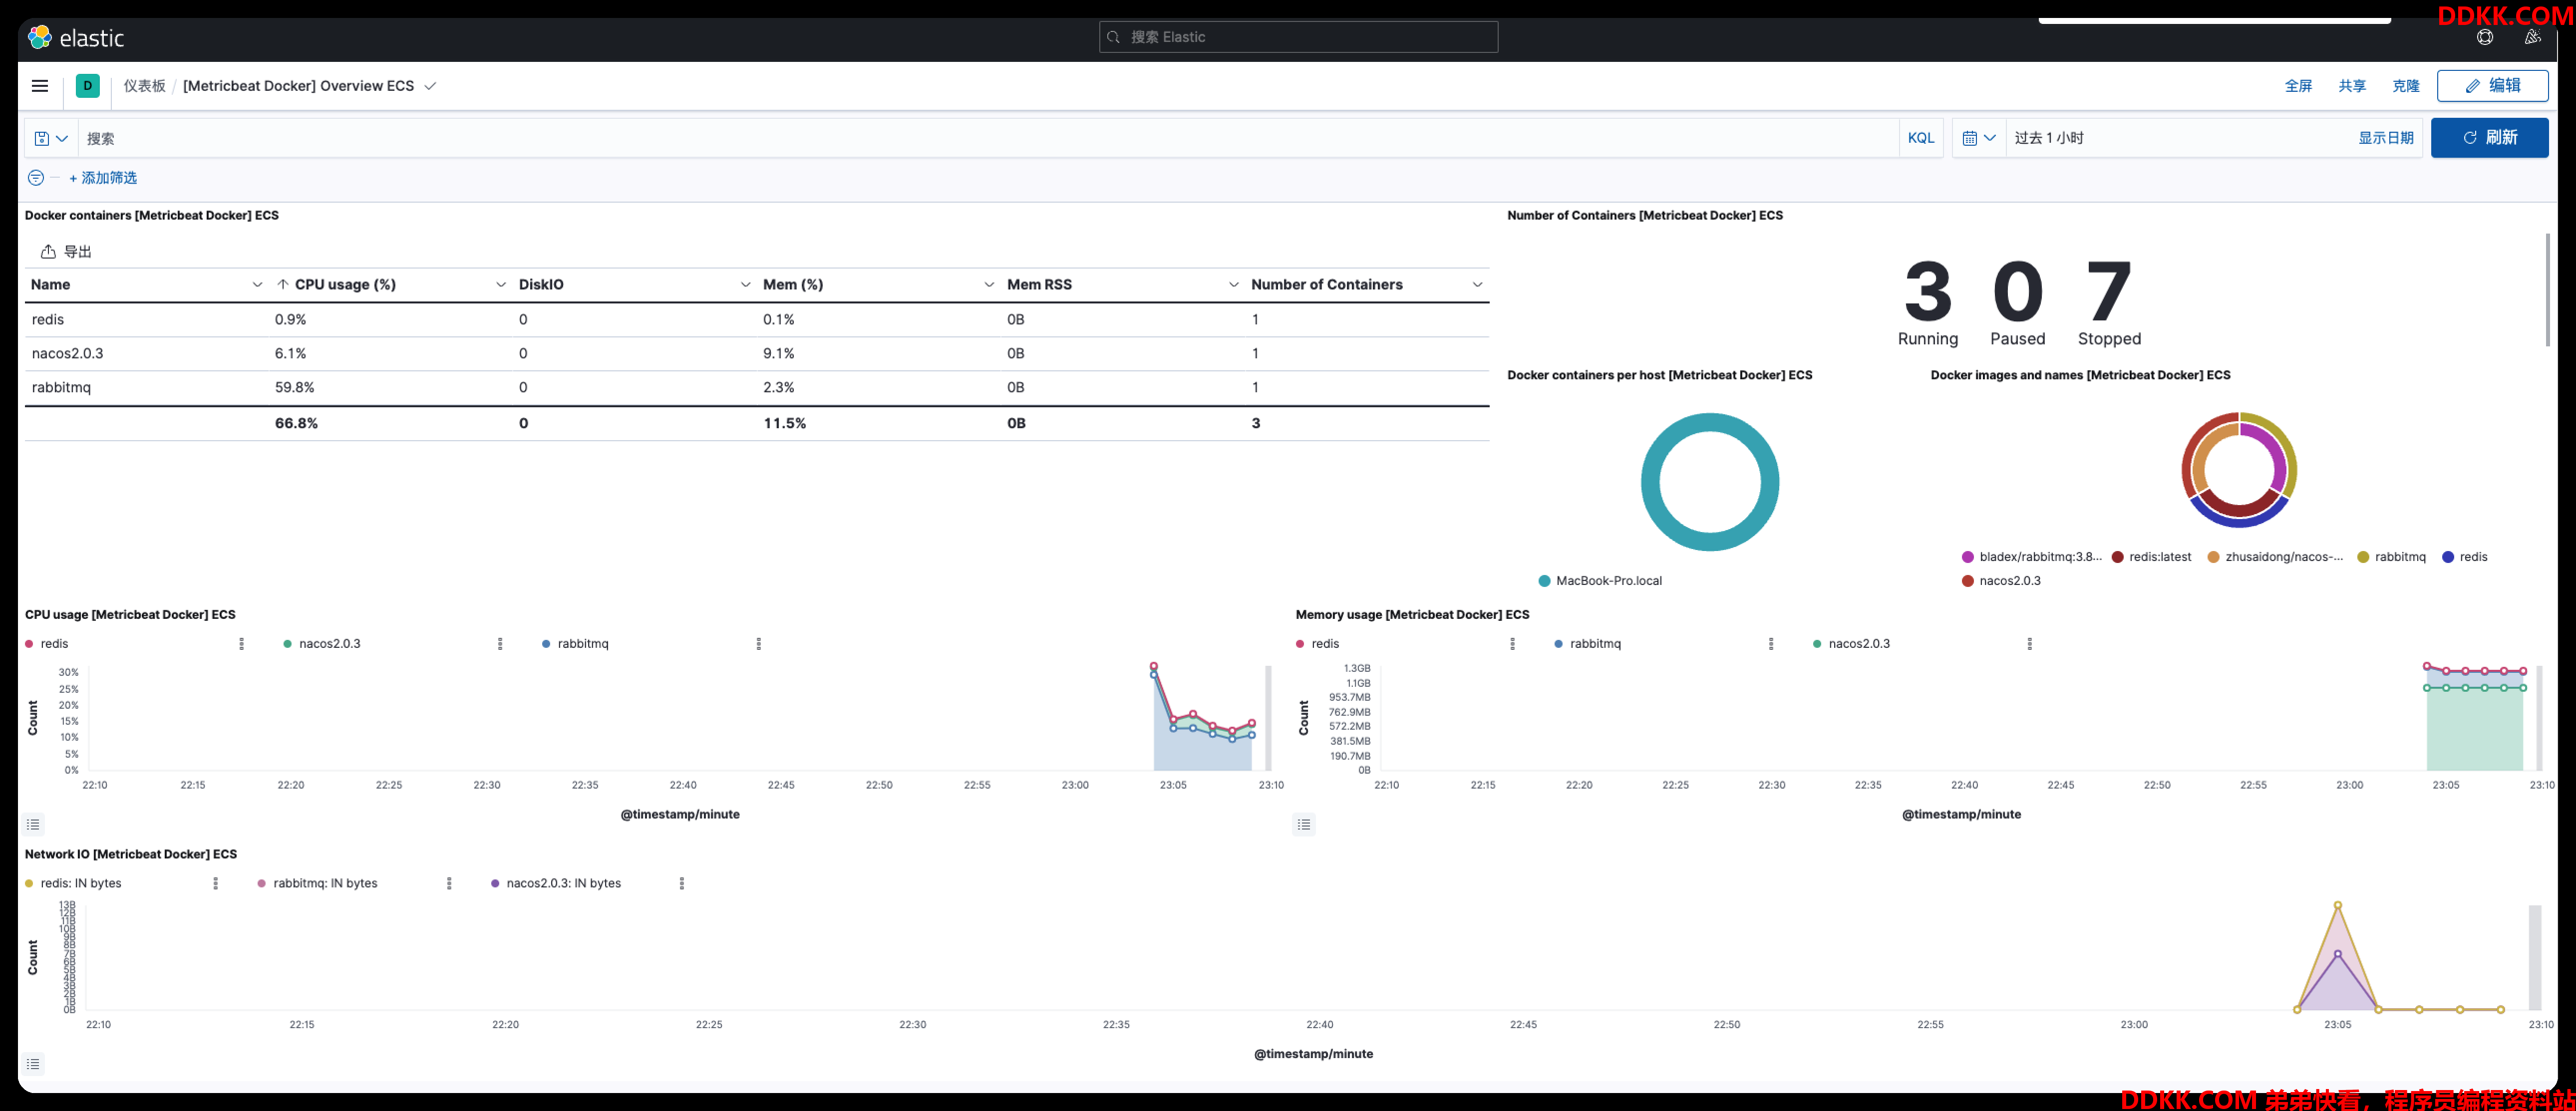Open dashboard title breadcrumb dropdown
The height and width of the screenshot is (1111, 2576).
click(x=430, y=86)
